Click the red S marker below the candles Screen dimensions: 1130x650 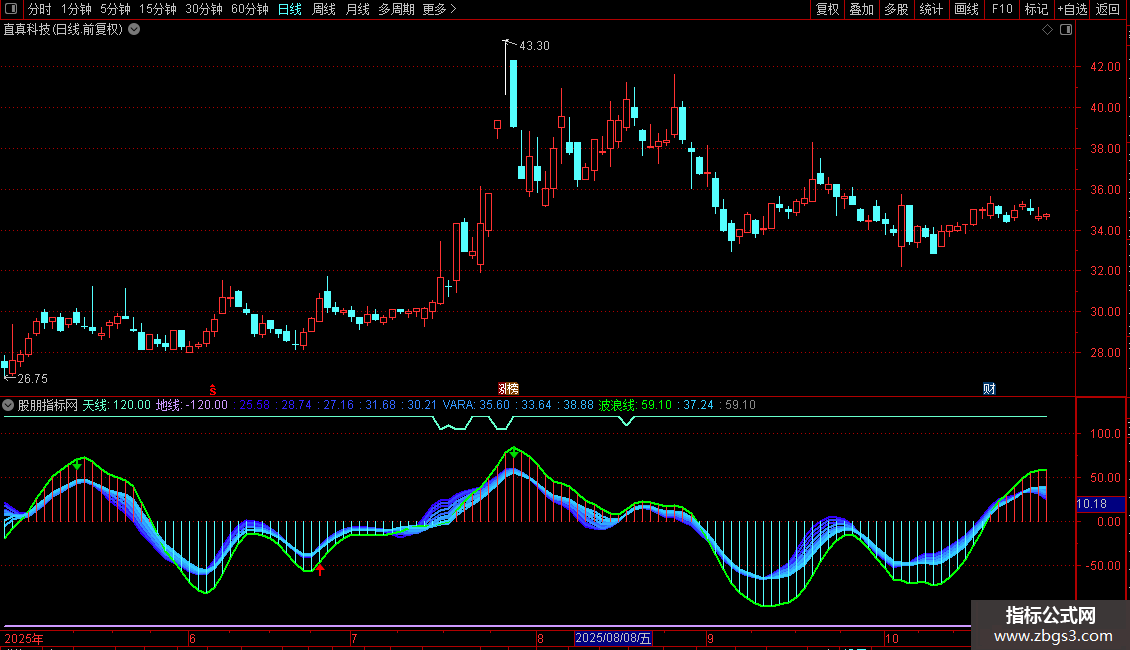pyautogui.click(x=213, y=390)
